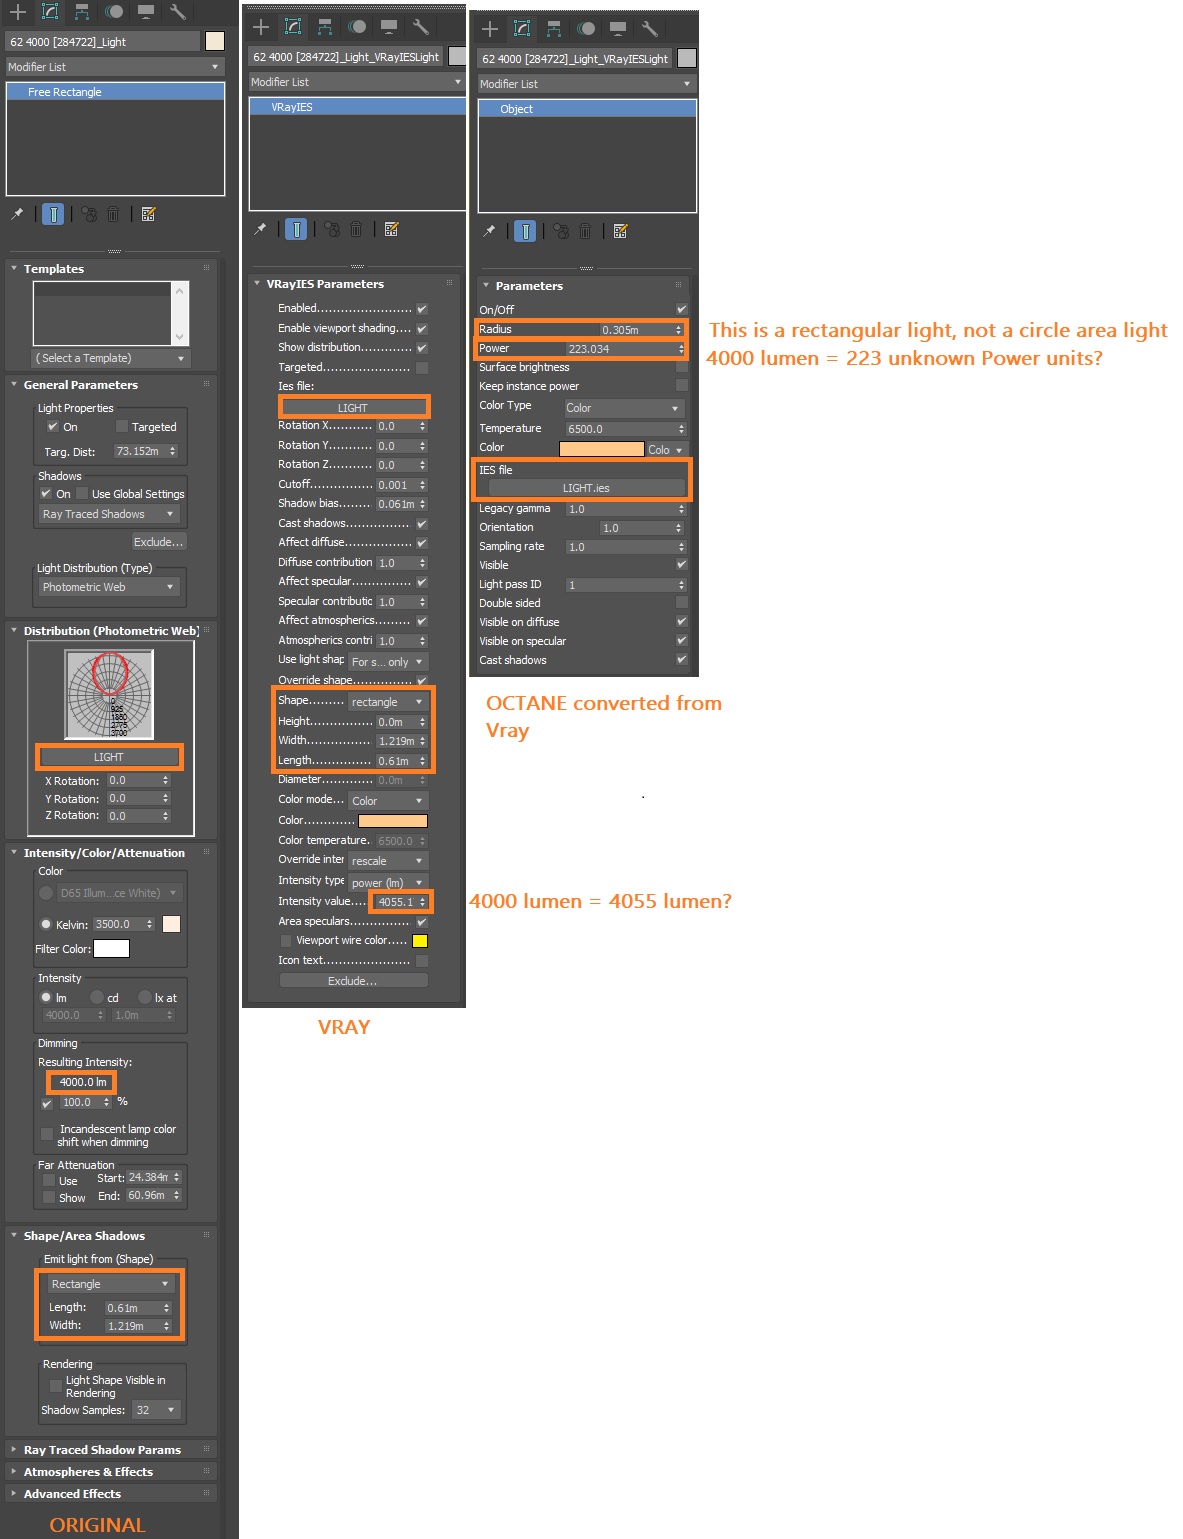The height and width of the screenshot is (1539, 1183).
Task: Click Create plus icon in Octane panel
Action: tap(490, 29)
